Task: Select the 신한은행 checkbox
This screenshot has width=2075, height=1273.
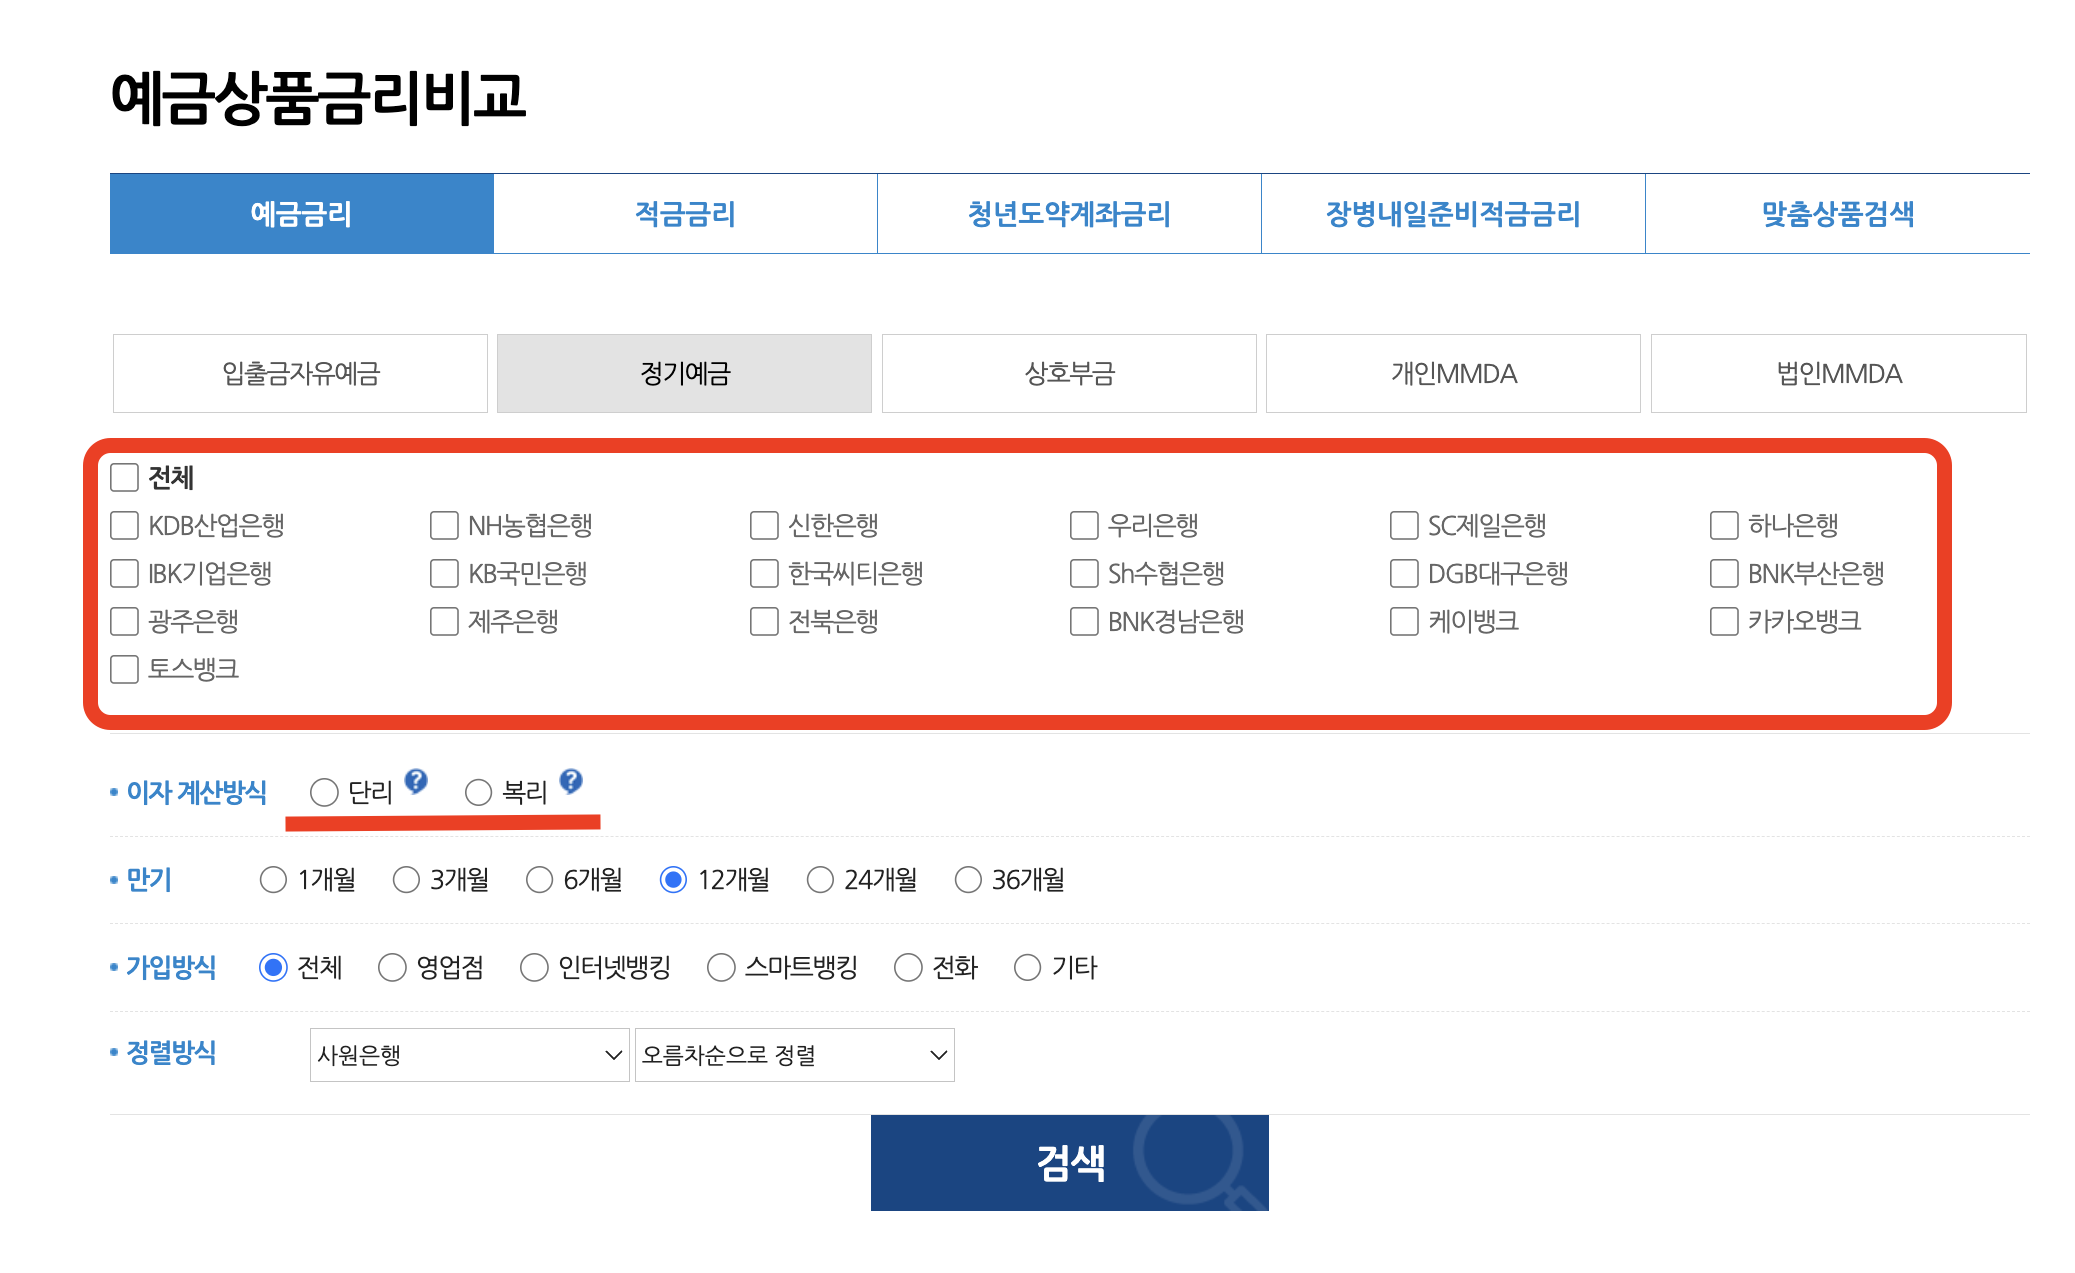Action: 763,524
